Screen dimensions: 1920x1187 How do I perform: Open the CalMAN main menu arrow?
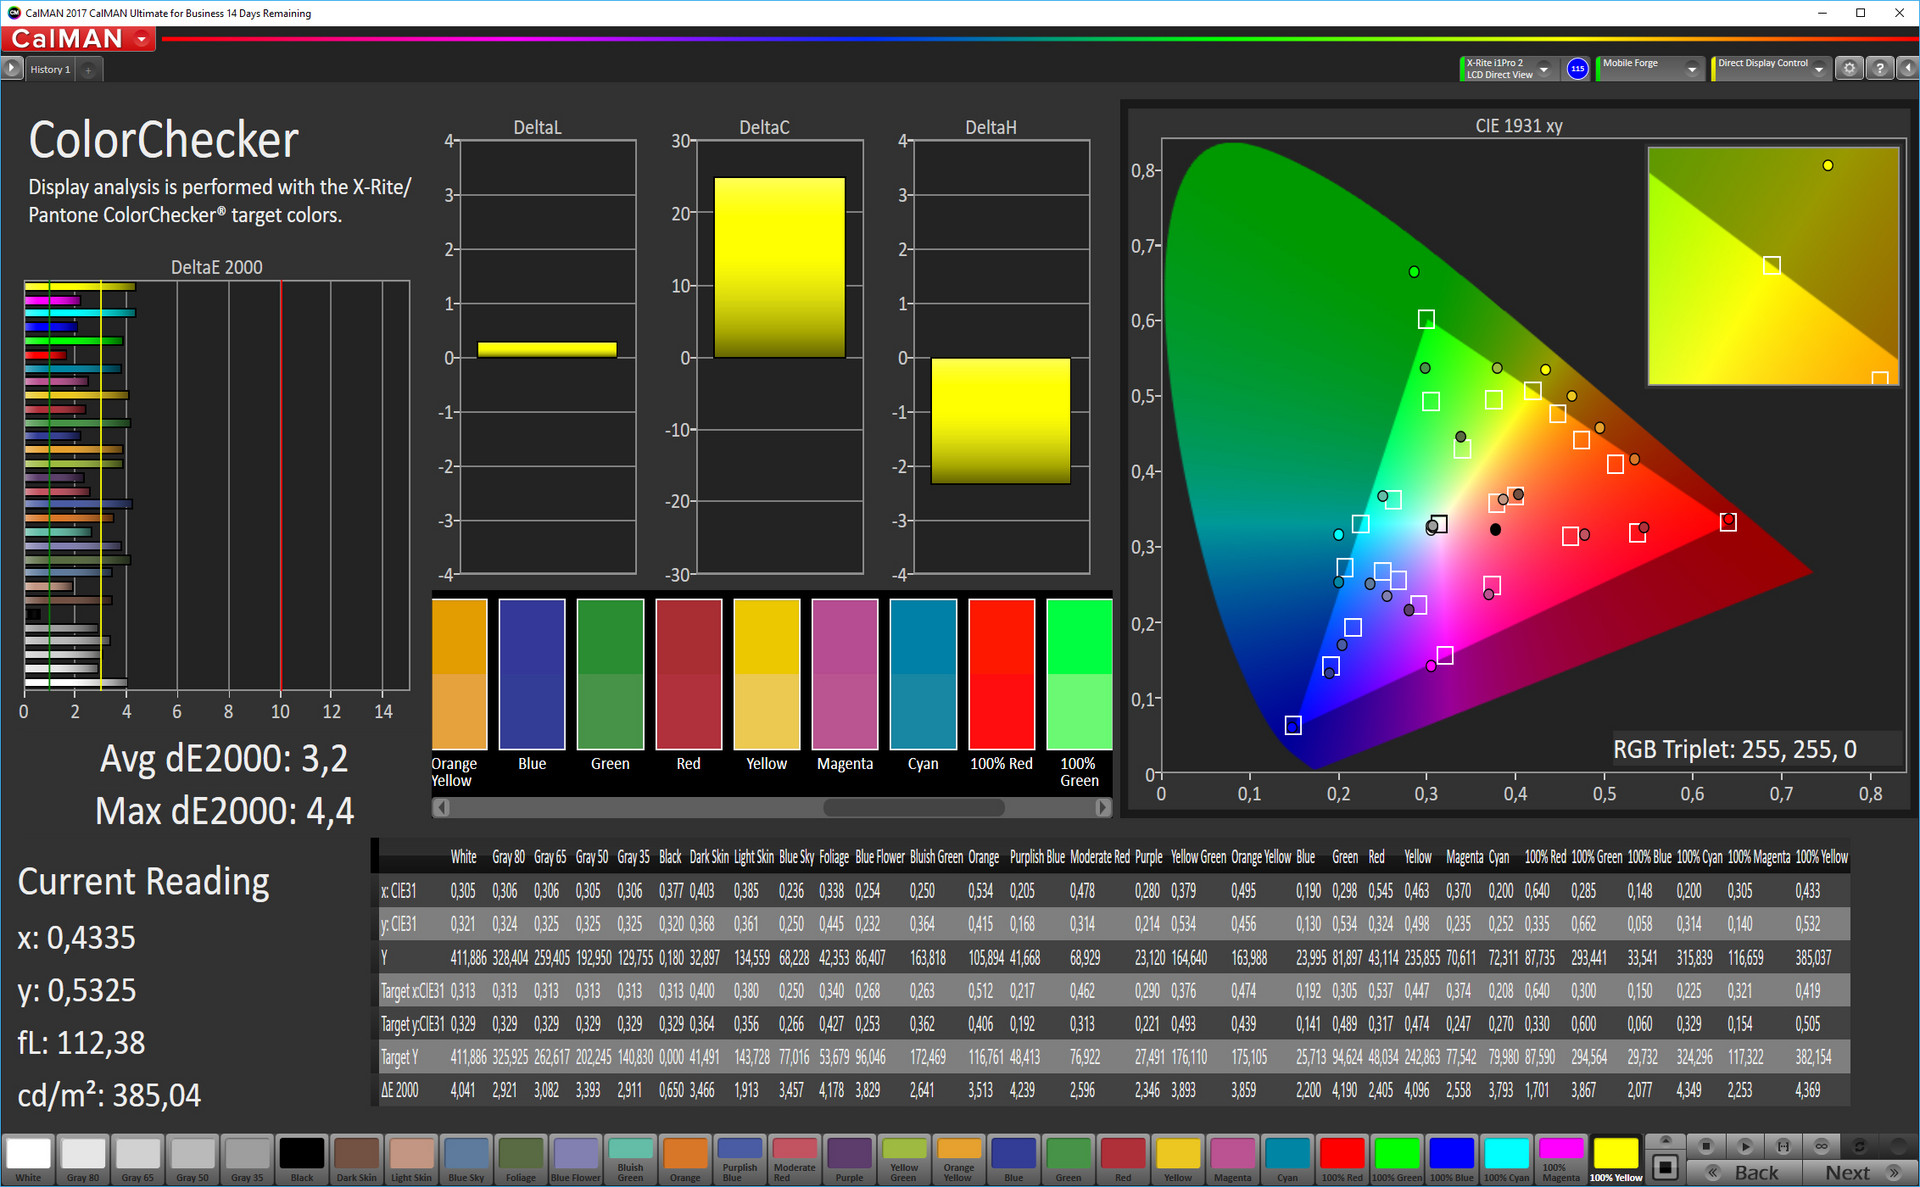click(x=142, y=39)
